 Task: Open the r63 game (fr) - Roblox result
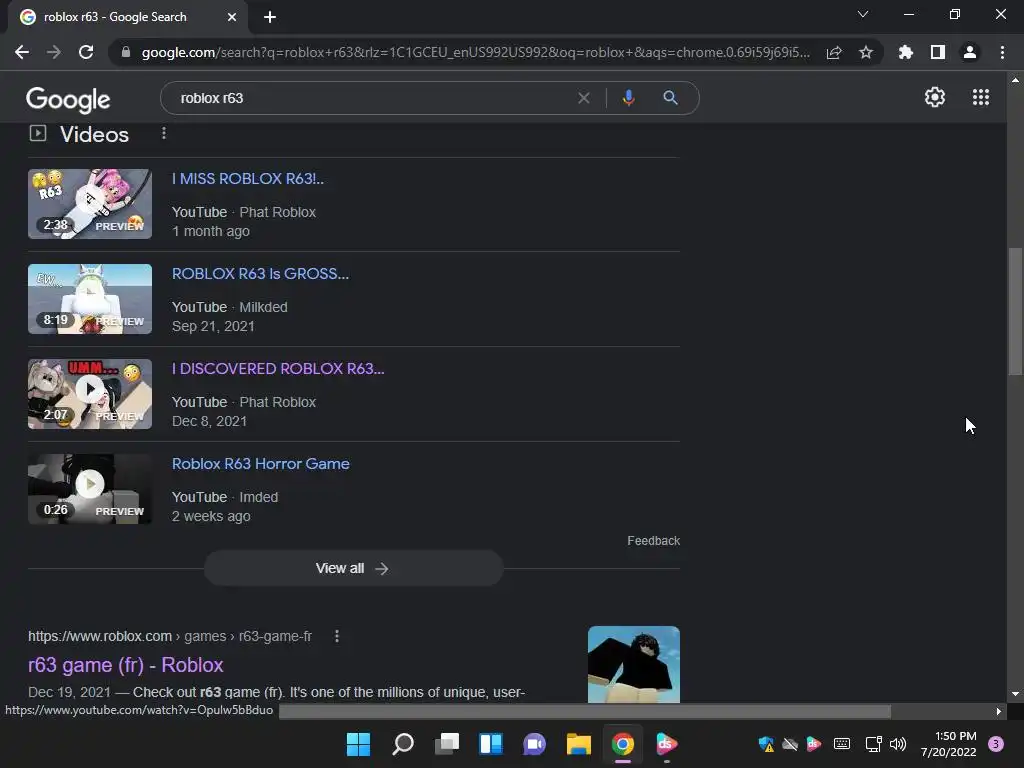pos(125,665)
